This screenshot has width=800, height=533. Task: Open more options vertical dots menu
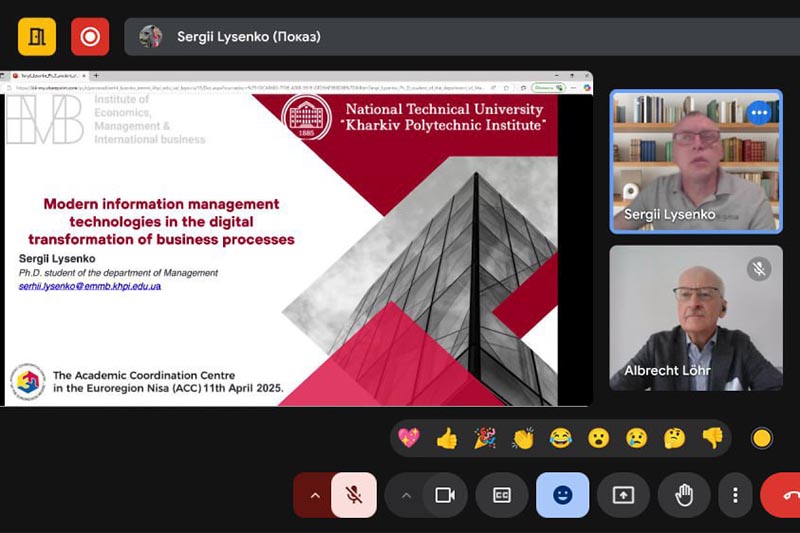pyautogui.click(x=735, y=495)
